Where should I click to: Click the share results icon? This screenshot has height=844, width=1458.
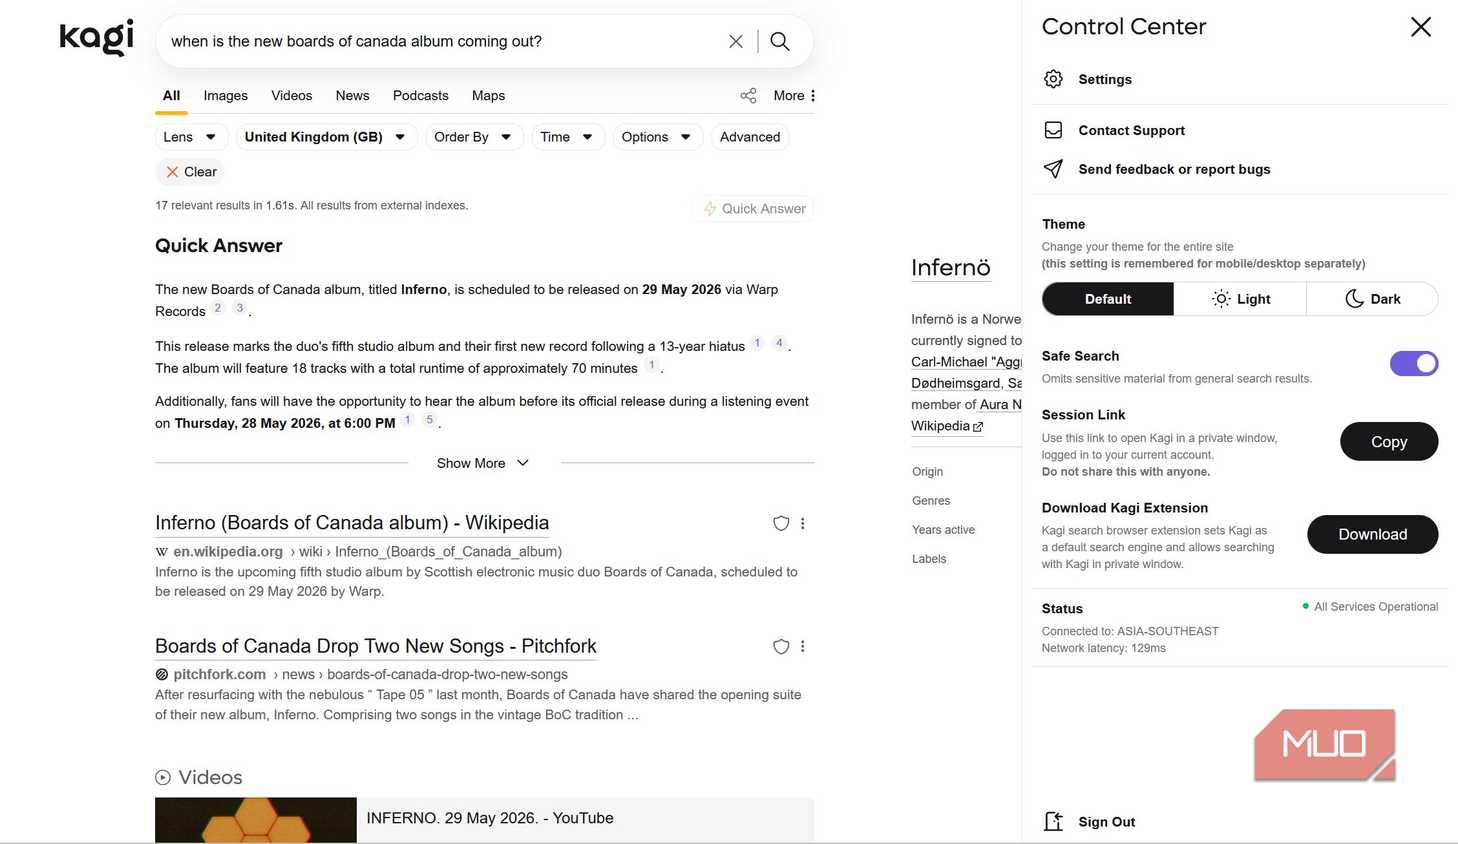tap(748, 96)
